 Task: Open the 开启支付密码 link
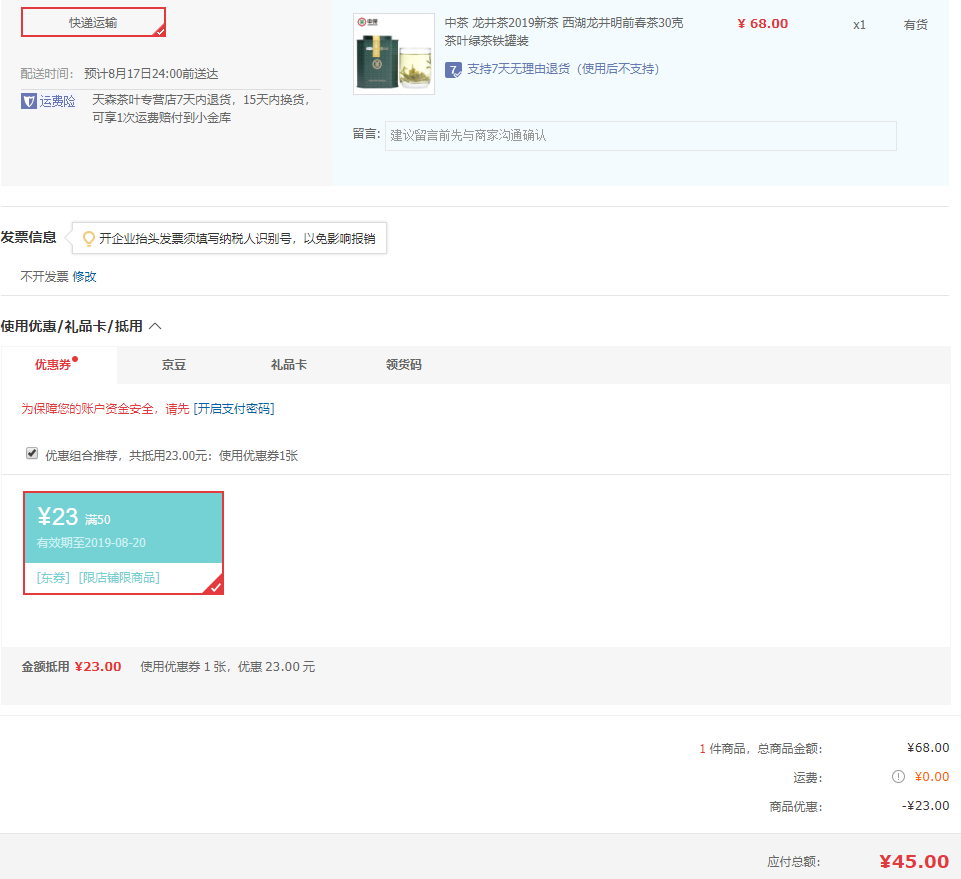pos(234,409)
